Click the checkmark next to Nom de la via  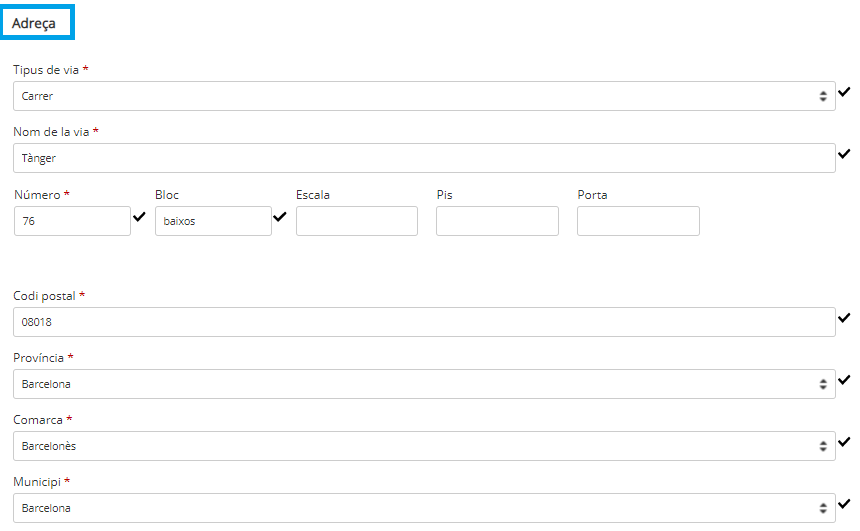(x=844, y=154)
